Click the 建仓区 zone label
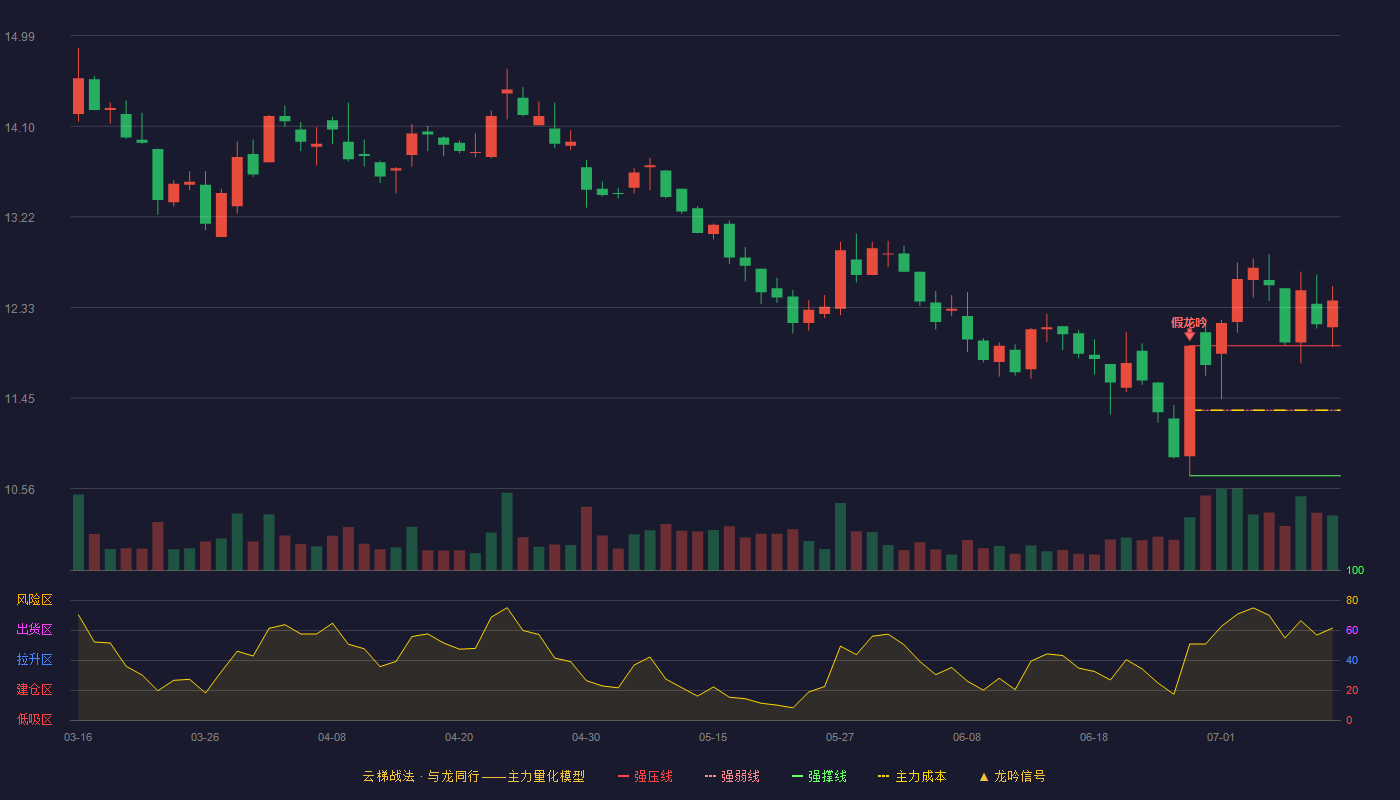Viewport: 1400px width, 800px height. [x=34, y=690]
